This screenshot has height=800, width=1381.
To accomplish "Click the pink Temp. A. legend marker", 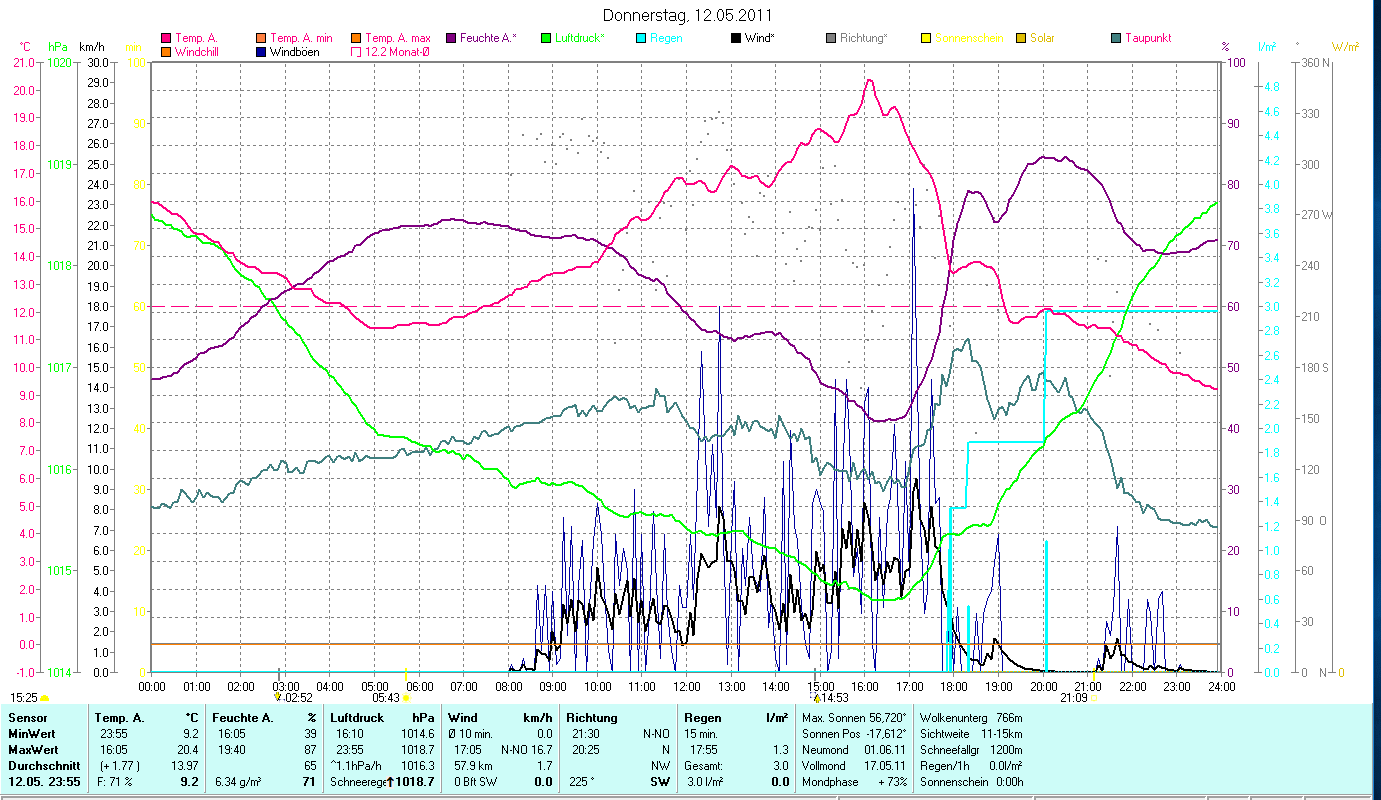I will 166,38.
